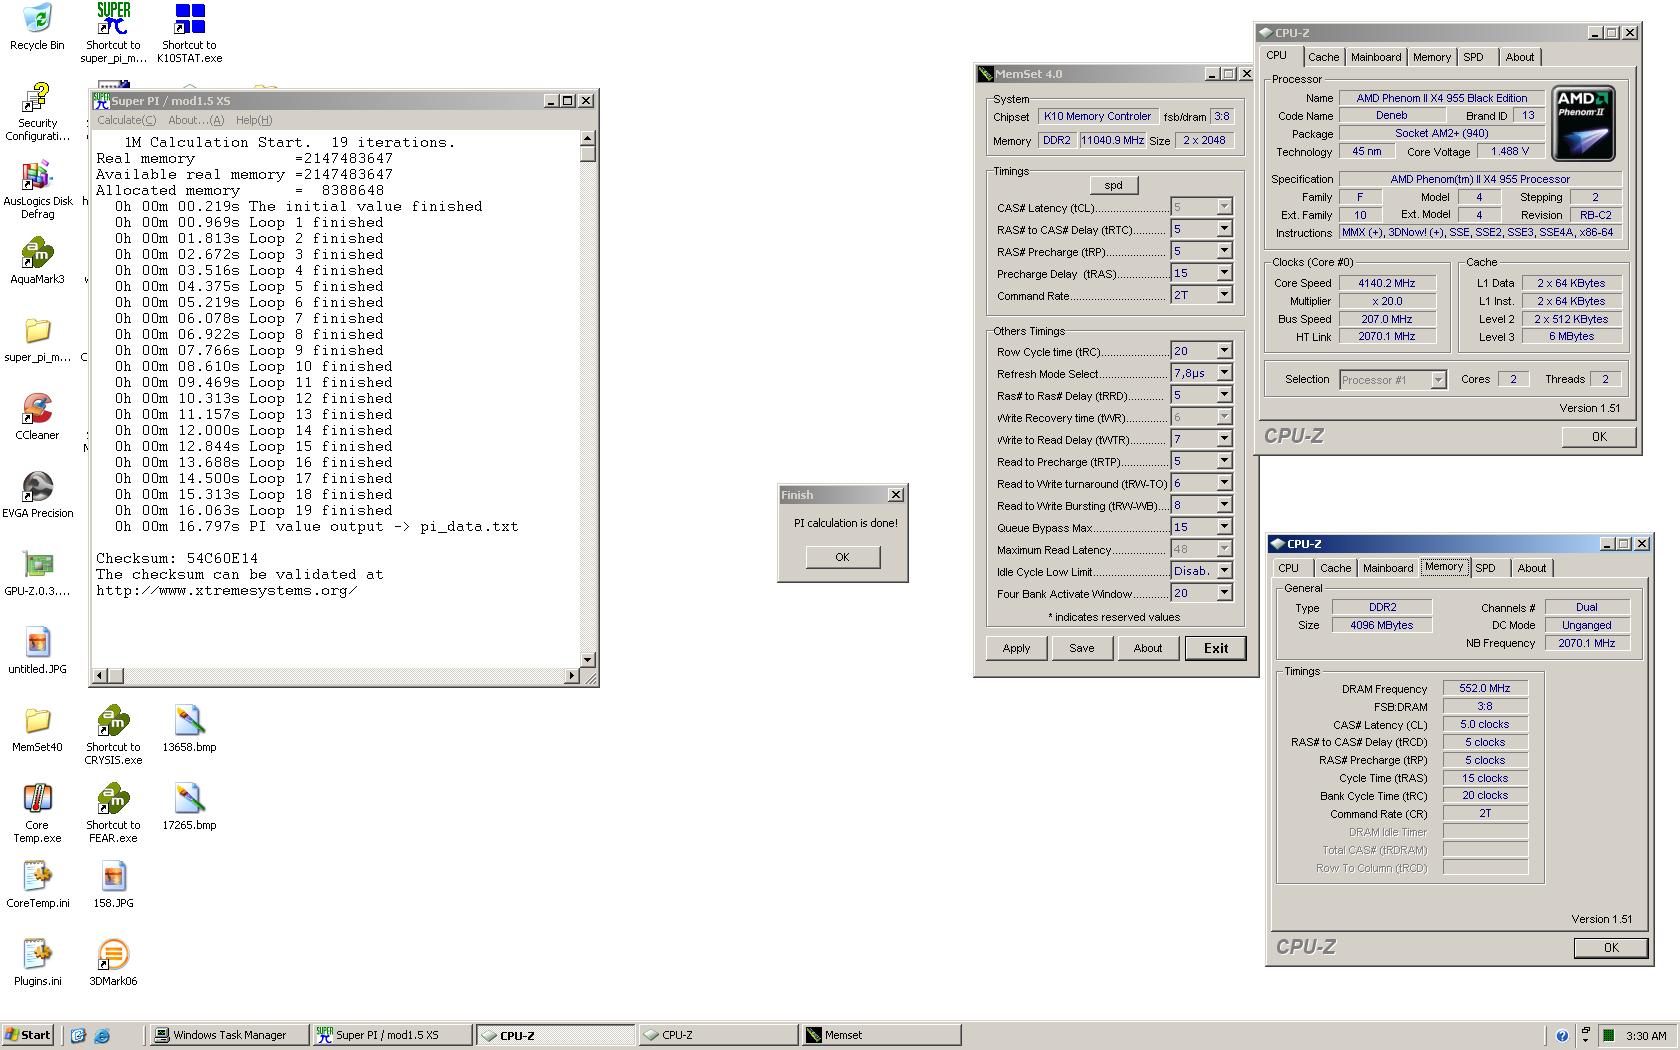Click the spd button in MemSet Timings

tap(1113, 185)
